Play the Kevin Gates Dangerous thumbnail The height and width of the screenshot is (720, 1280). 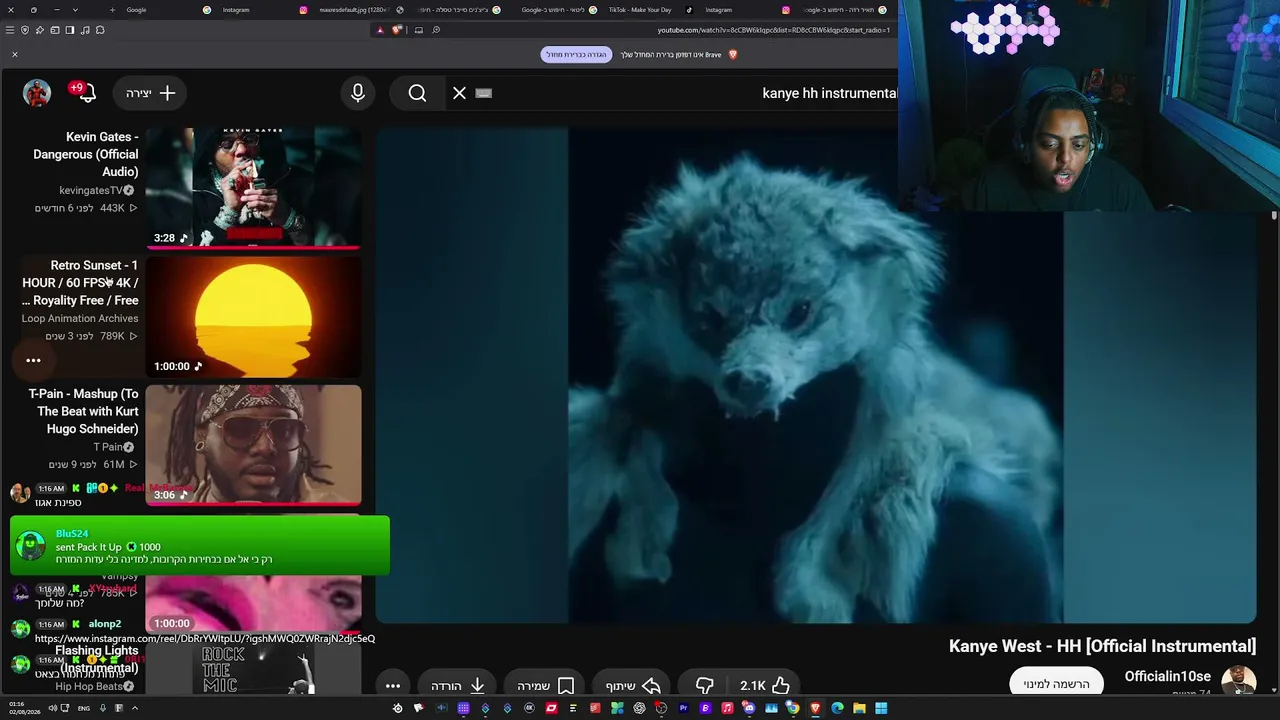[x=253, y=188]
